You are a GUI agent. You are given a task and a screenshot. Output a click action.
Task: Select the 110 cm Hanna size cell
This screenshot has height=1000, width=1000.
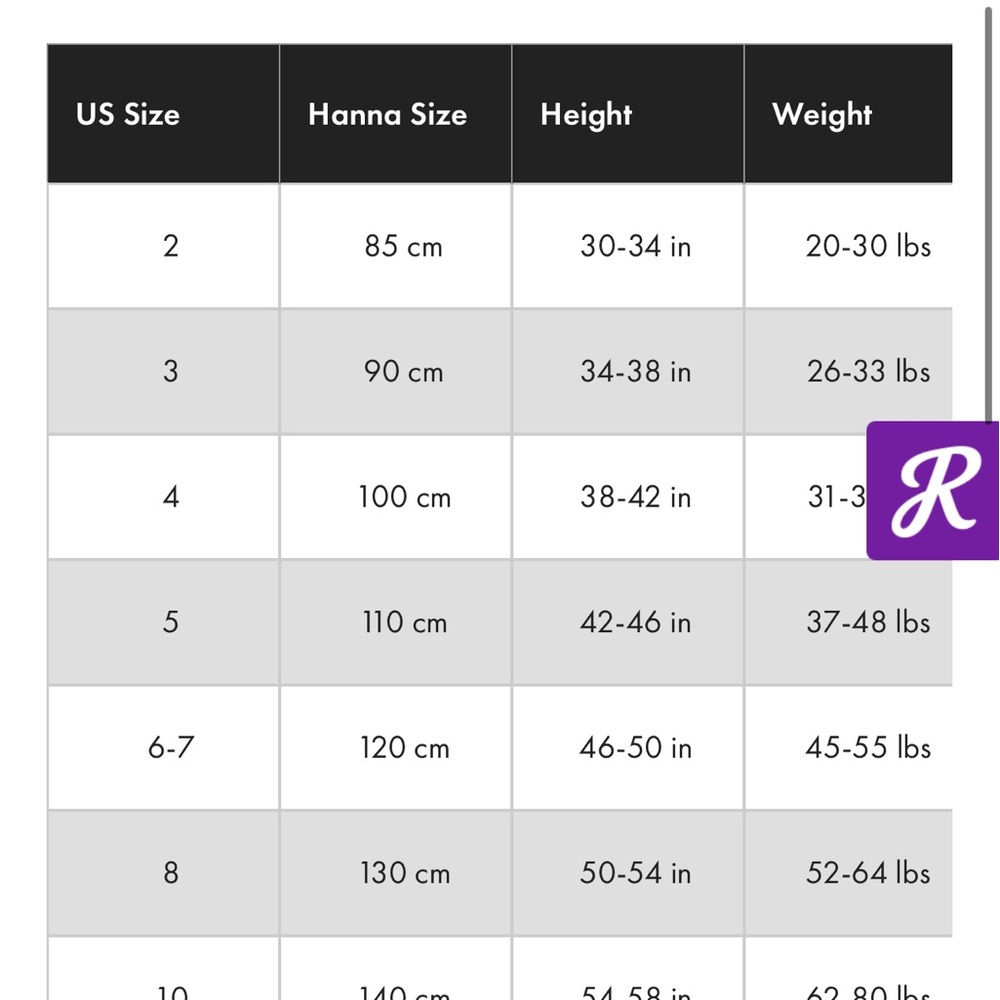tap(395, 622)
